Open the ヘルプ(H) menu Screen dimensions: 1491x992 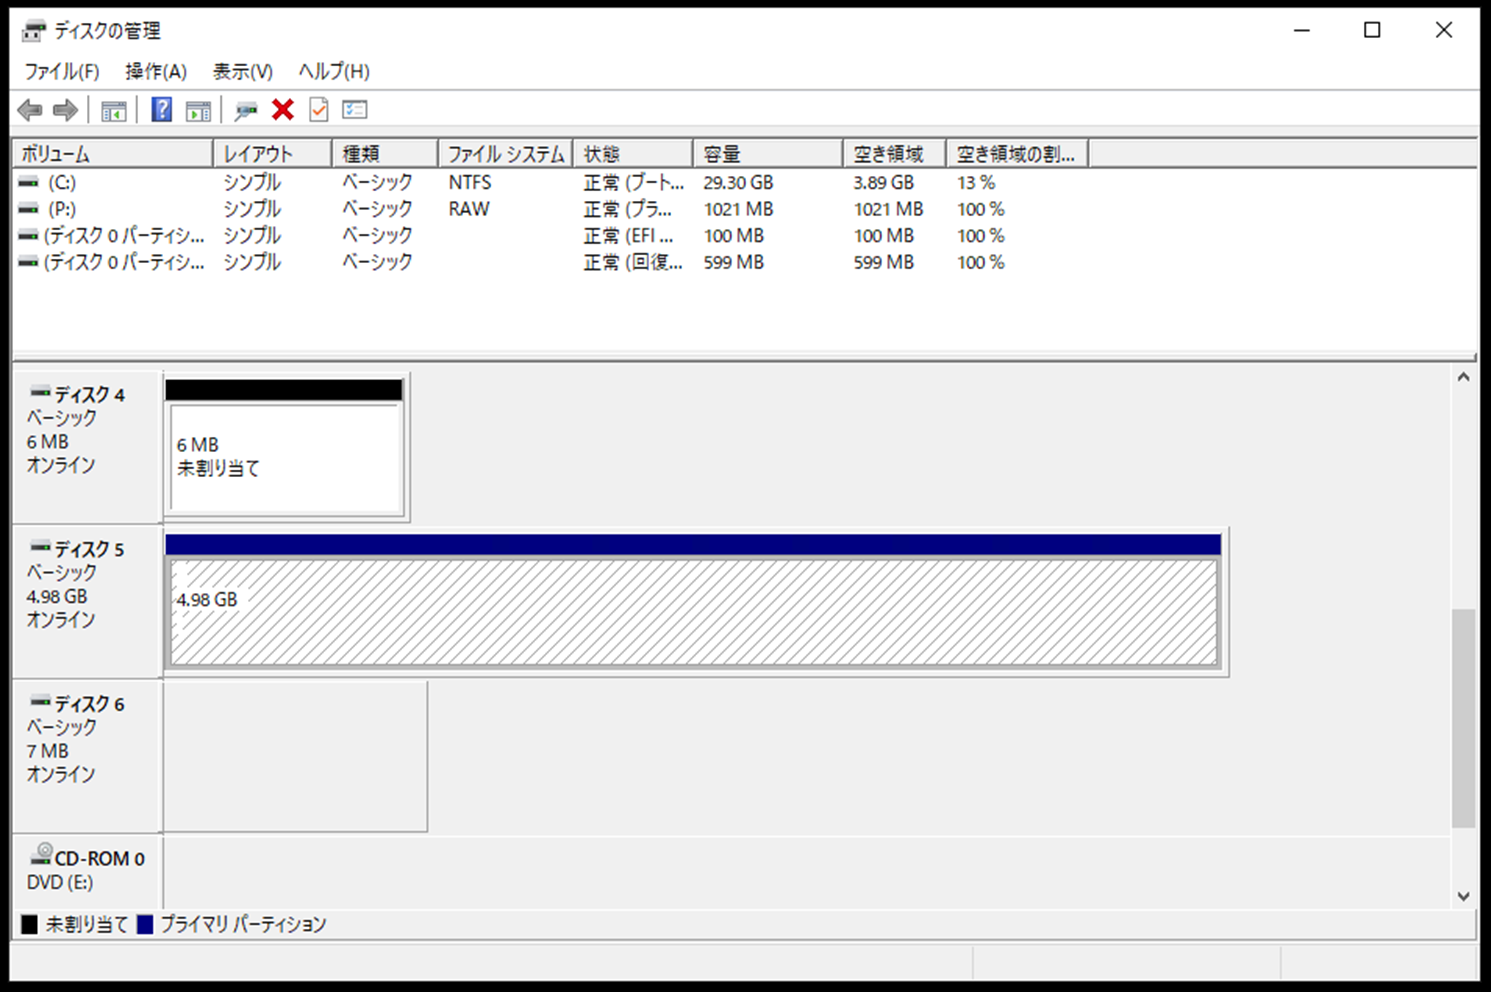click(334, 71)
